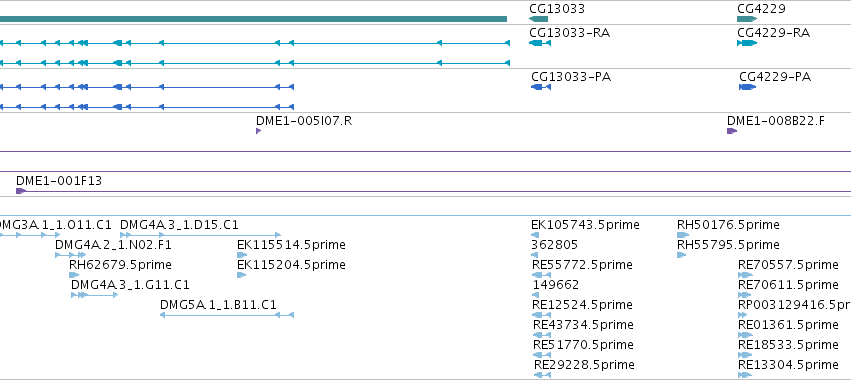Click the DME1-005I07.R marker arrow

(x=258, y=131)
